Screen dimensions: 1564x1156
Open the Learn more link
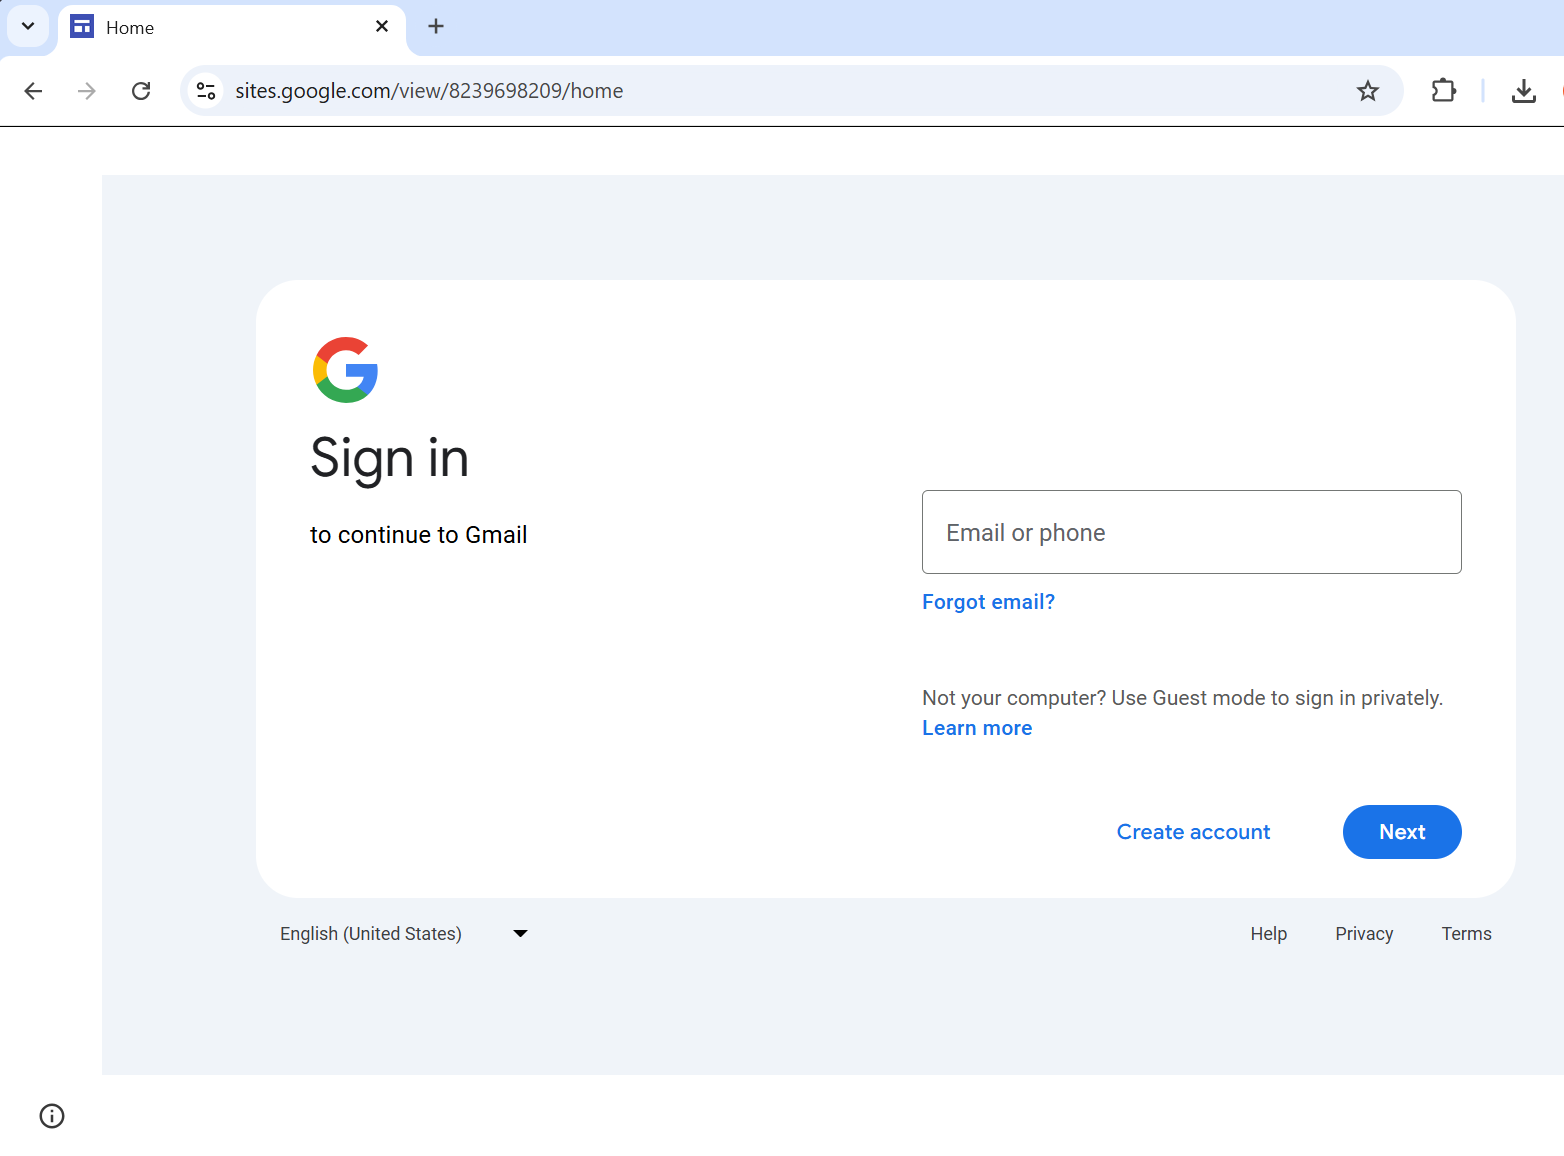(x=977, y=728)
